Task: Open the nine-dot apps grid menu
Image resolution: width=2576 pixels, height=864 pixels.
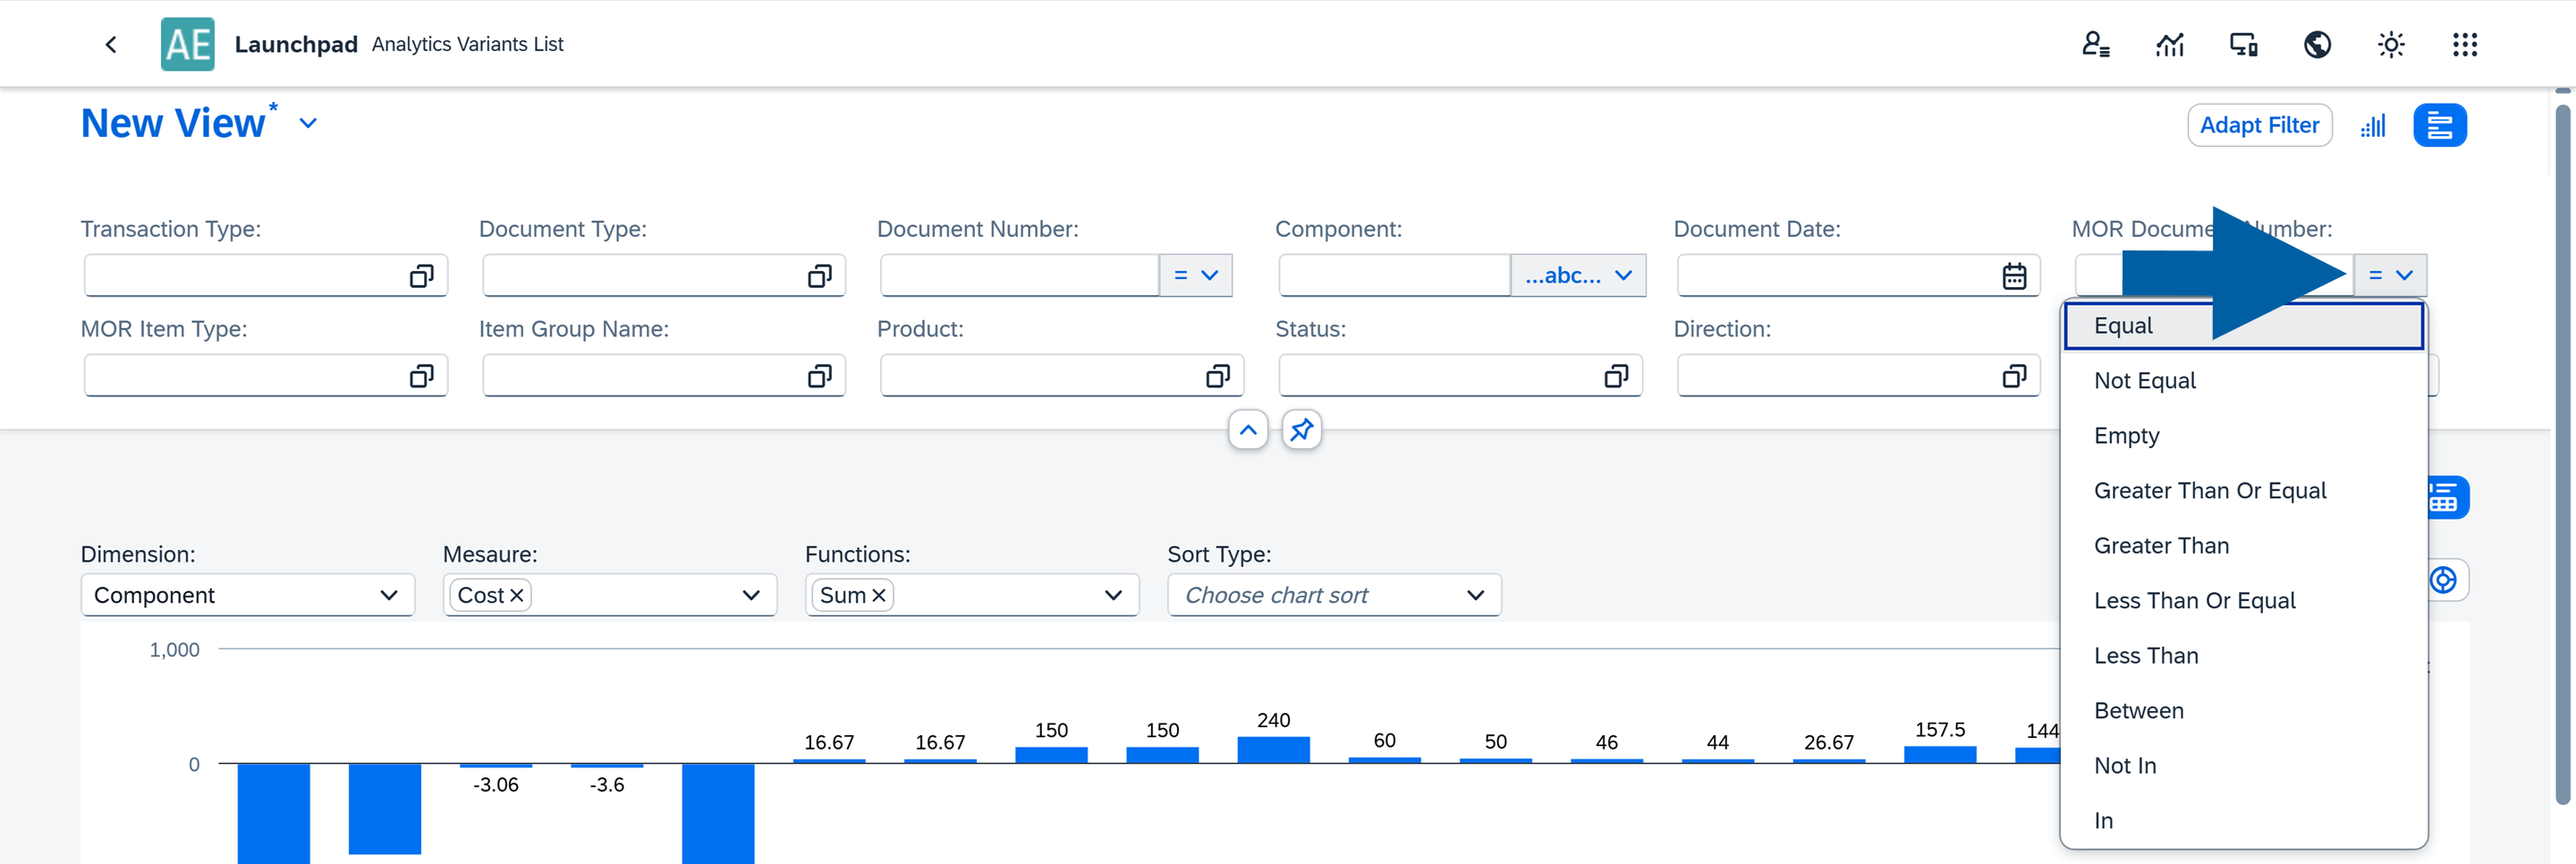Action: click(2464, 44)
